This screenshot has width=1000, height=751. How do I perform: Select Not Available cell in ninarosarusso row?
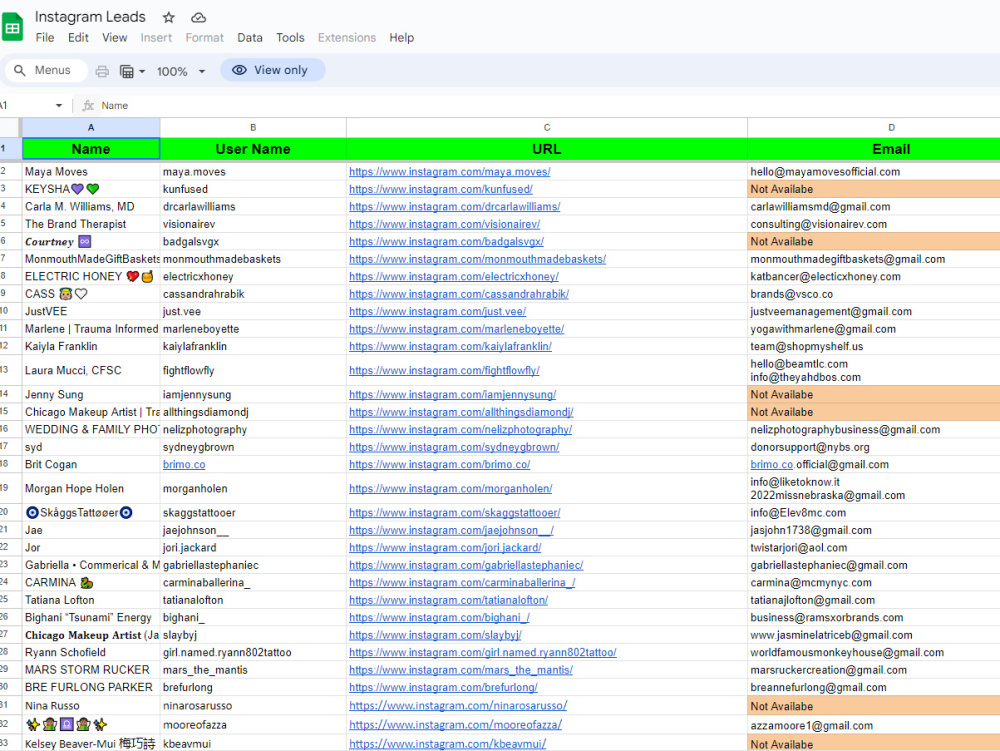coord(874,706)
